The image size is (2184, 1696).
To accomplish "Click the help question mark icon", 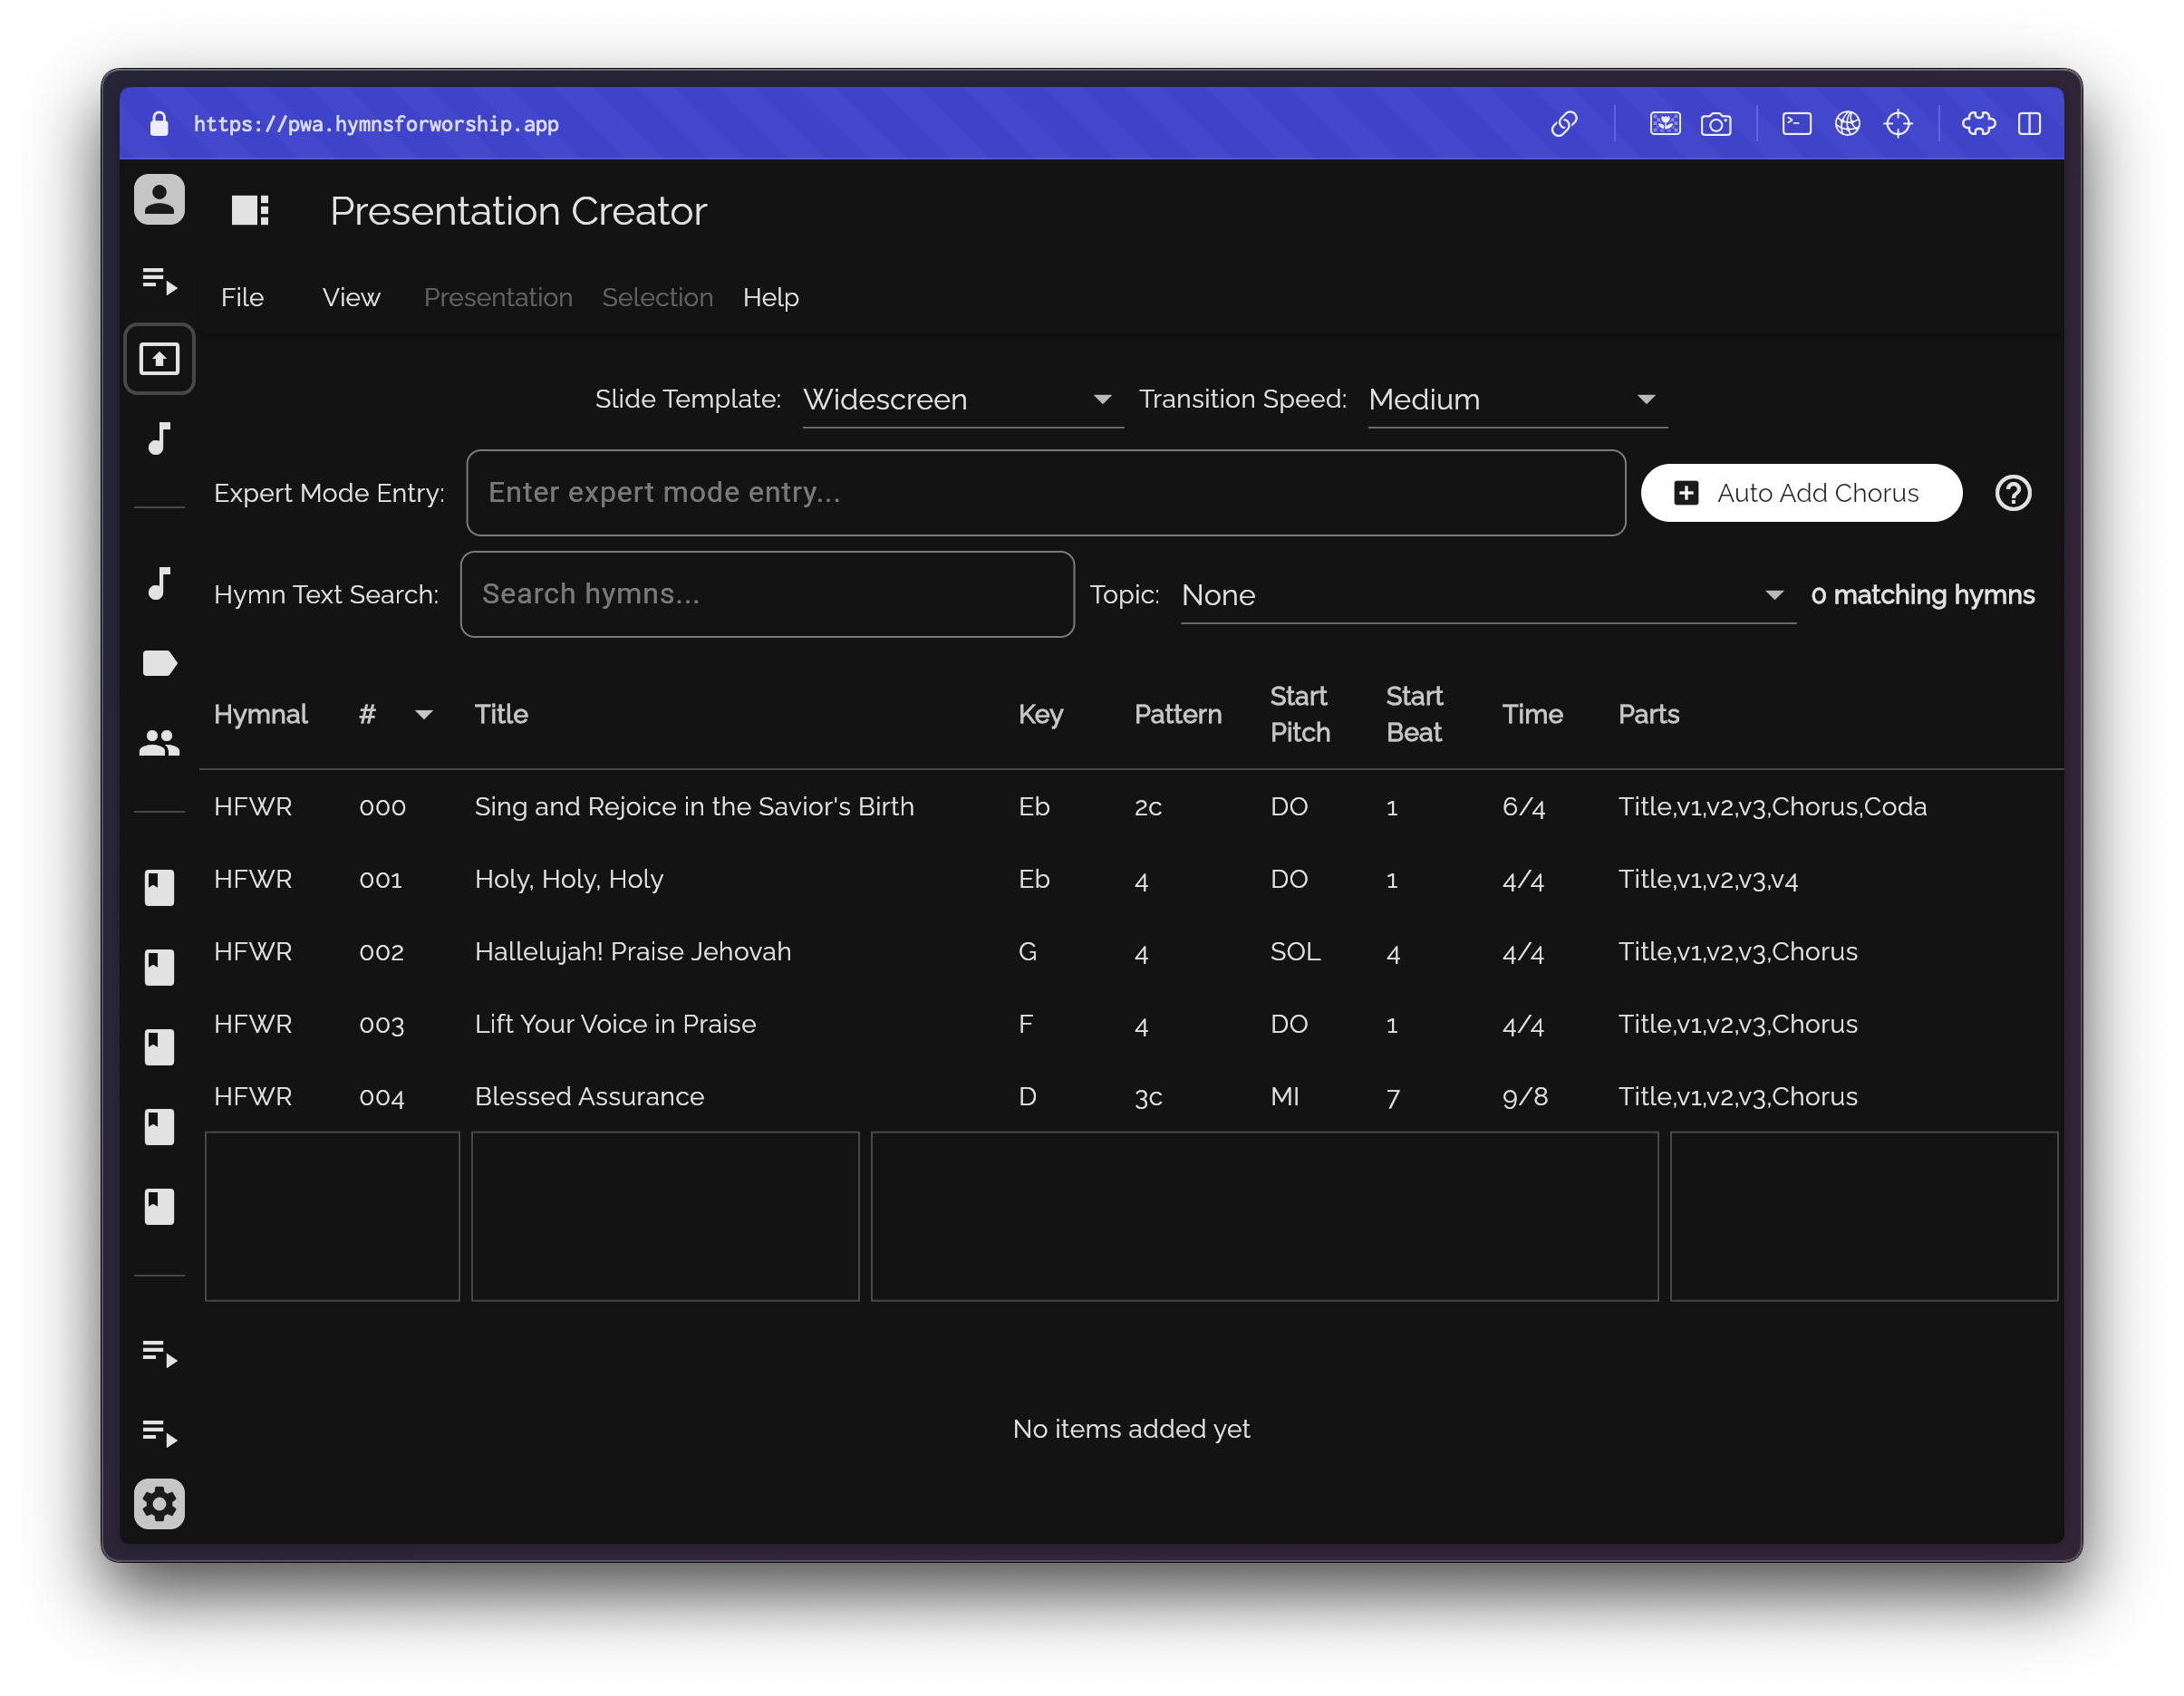I will pos(2013,493).
